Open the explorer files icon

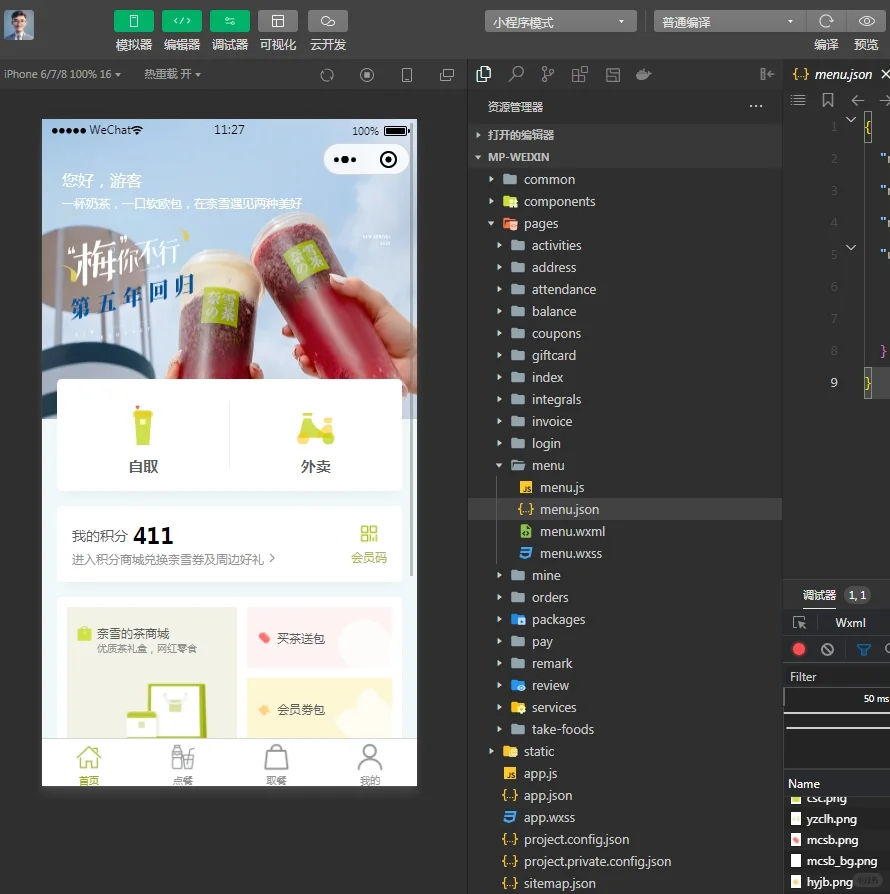483,74
